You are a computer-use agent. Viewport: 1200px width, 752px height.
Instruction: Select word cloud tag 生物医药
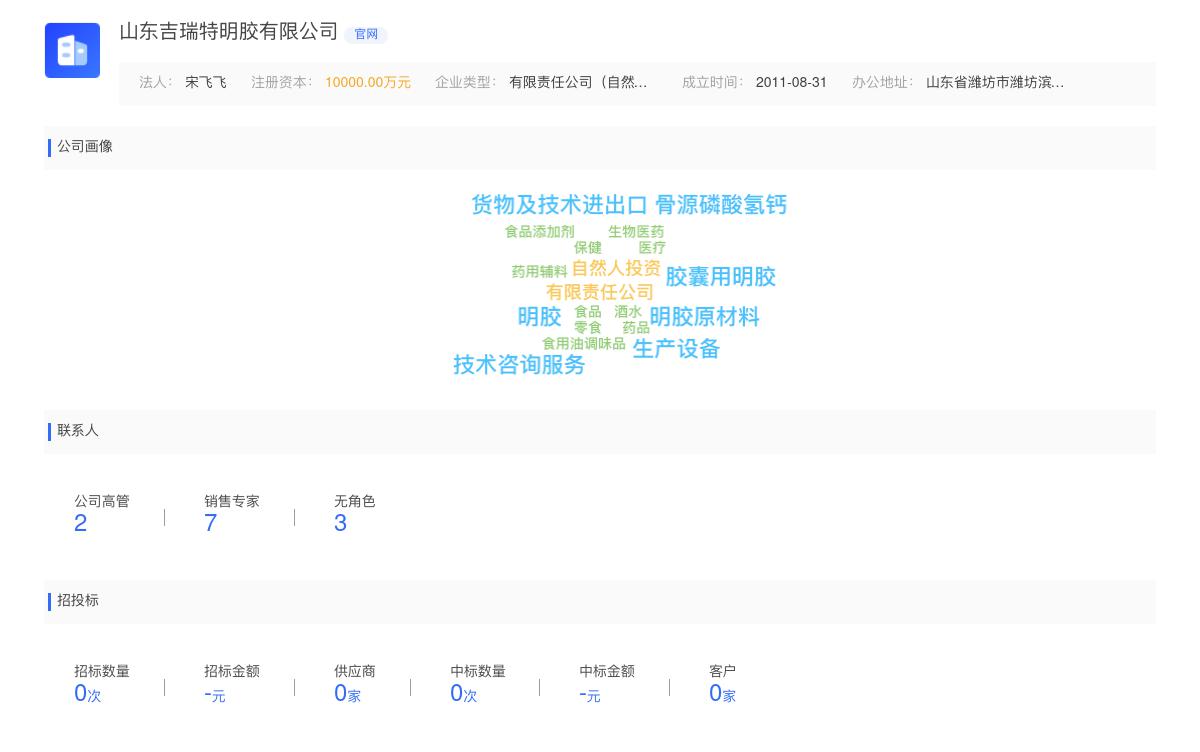636,232
